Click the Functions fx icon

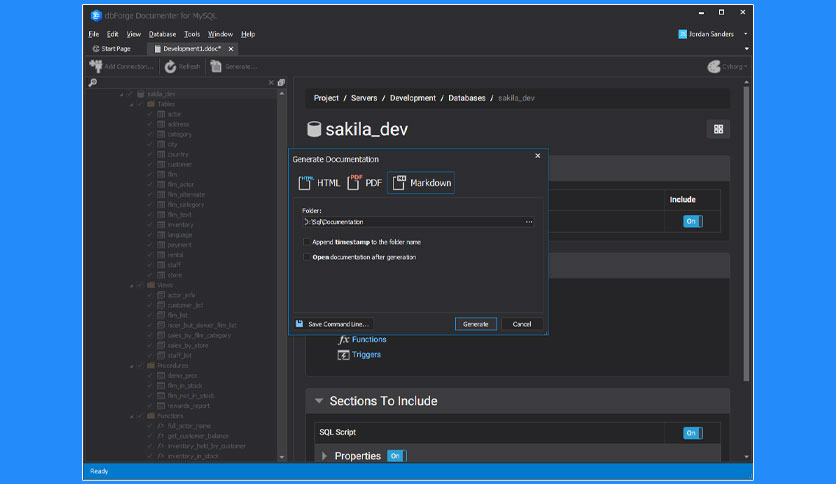click(343, 340)
